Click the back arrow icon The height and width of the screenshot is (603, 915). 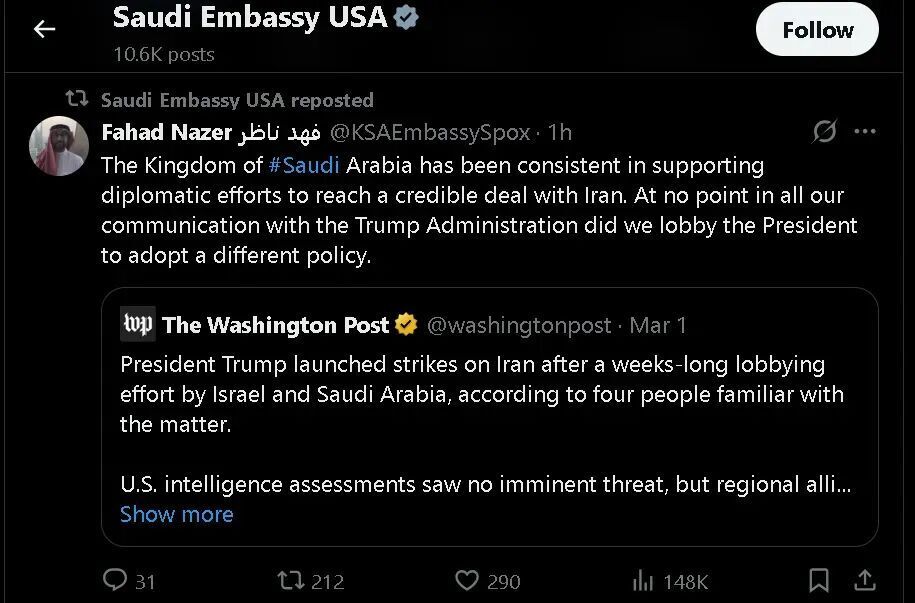pyautogui.click(x=44, y=29)
